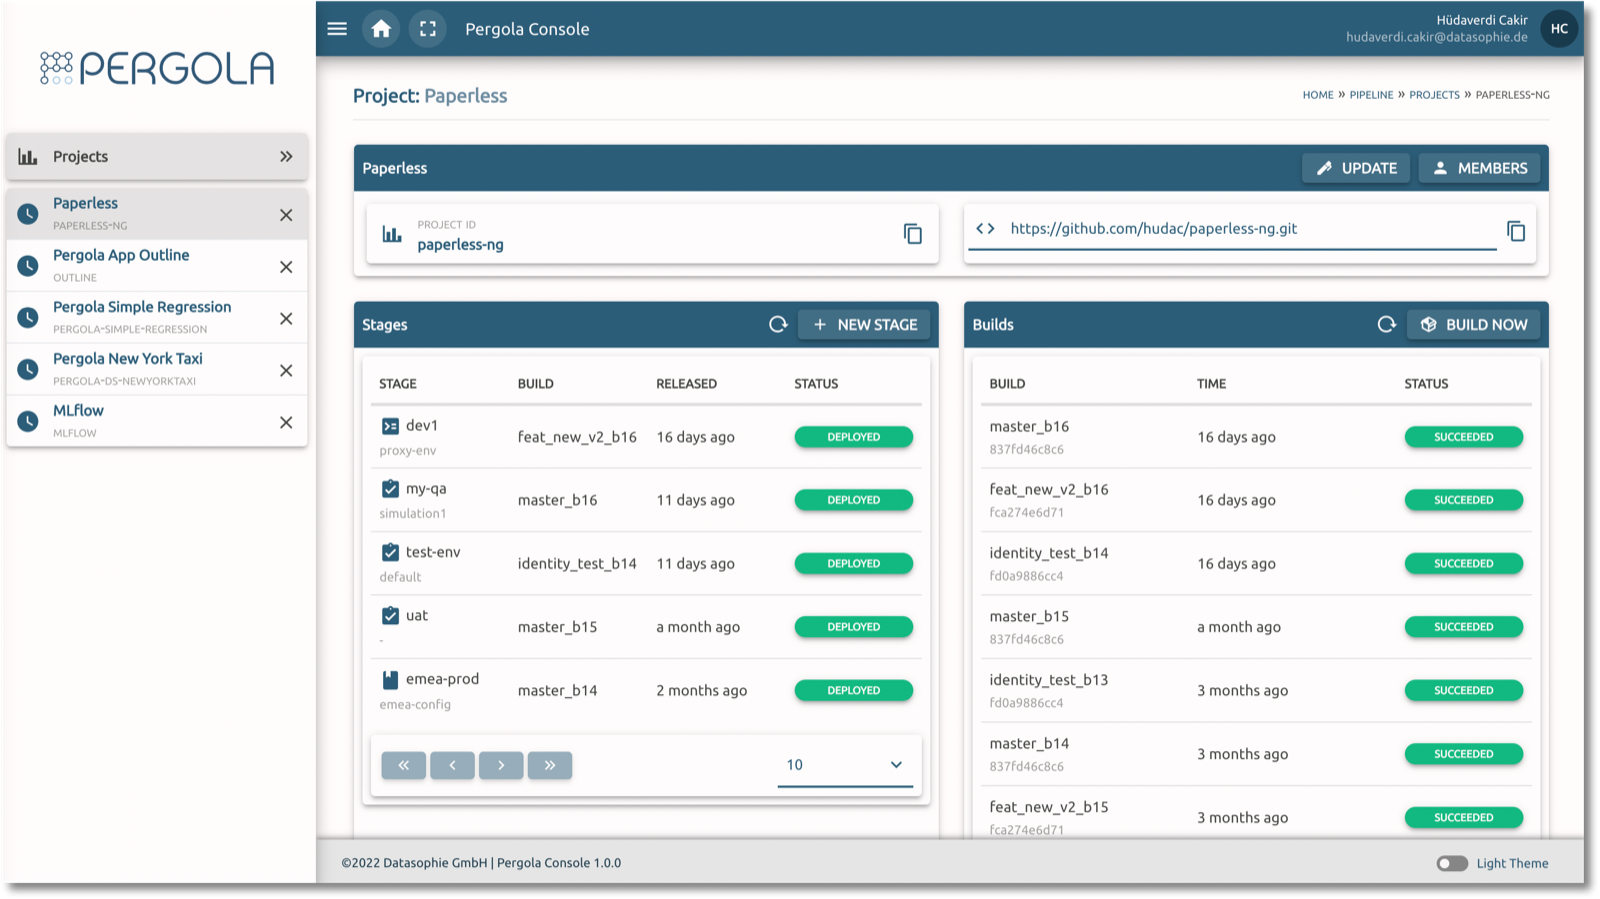Screen dimensions: 1600x899
Task: Refresh the Builds list
Action: pos(1386,324)
